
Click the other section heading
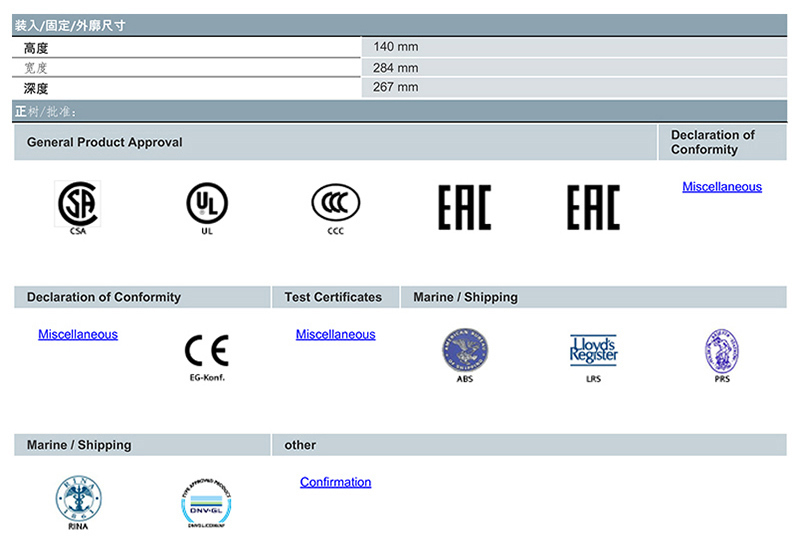tap(300, 445)
